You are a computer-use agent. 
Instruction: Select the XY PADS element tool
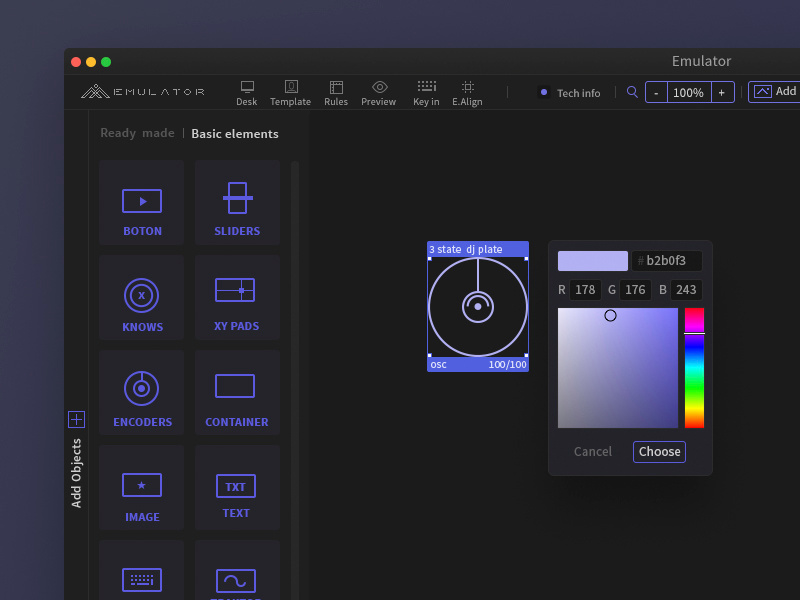coord(236,298)
